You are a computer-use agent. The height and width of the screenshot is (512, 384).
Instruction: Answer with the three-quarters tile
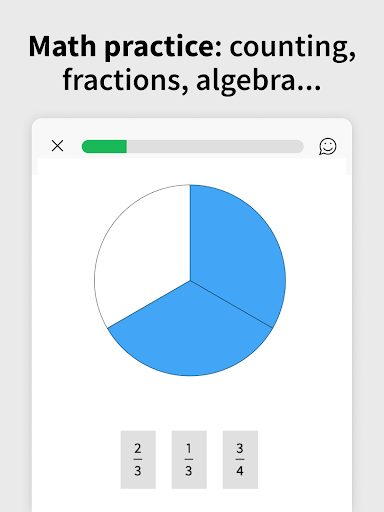coord(240,460)
